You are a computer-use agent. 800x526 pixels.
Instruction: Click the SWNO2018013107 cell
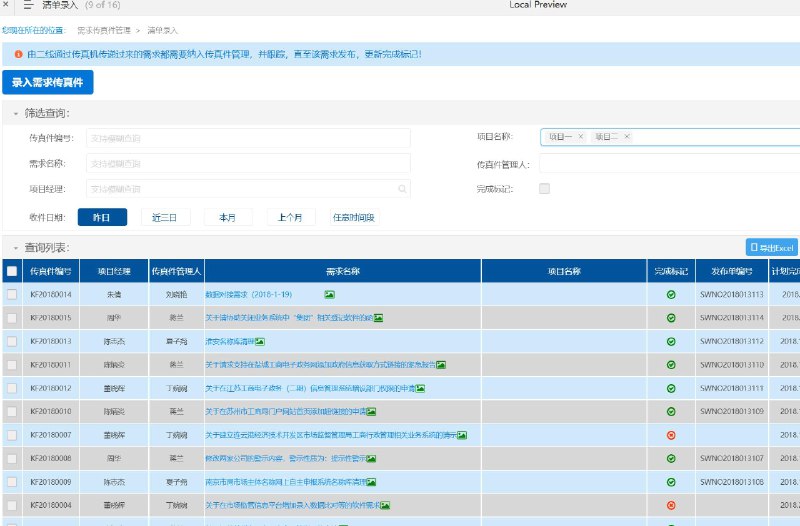coord(732,459)
